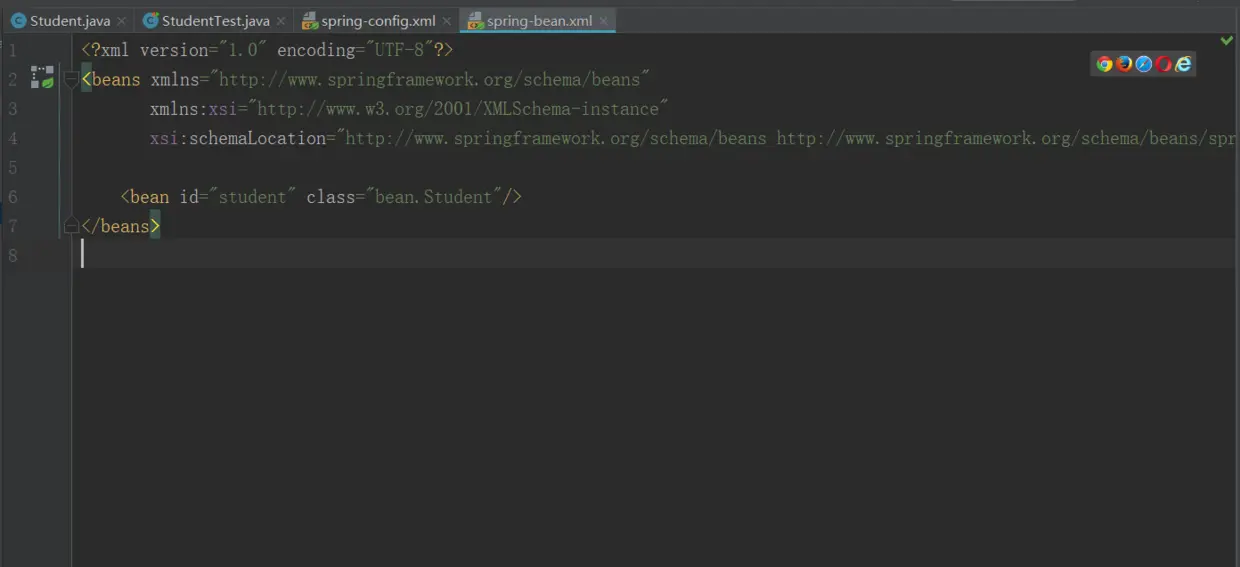This screenshot has width=1240, height=567.
Task: Switch to the Student.java tab
Action: pyautogui.click(x=70, y=21)
